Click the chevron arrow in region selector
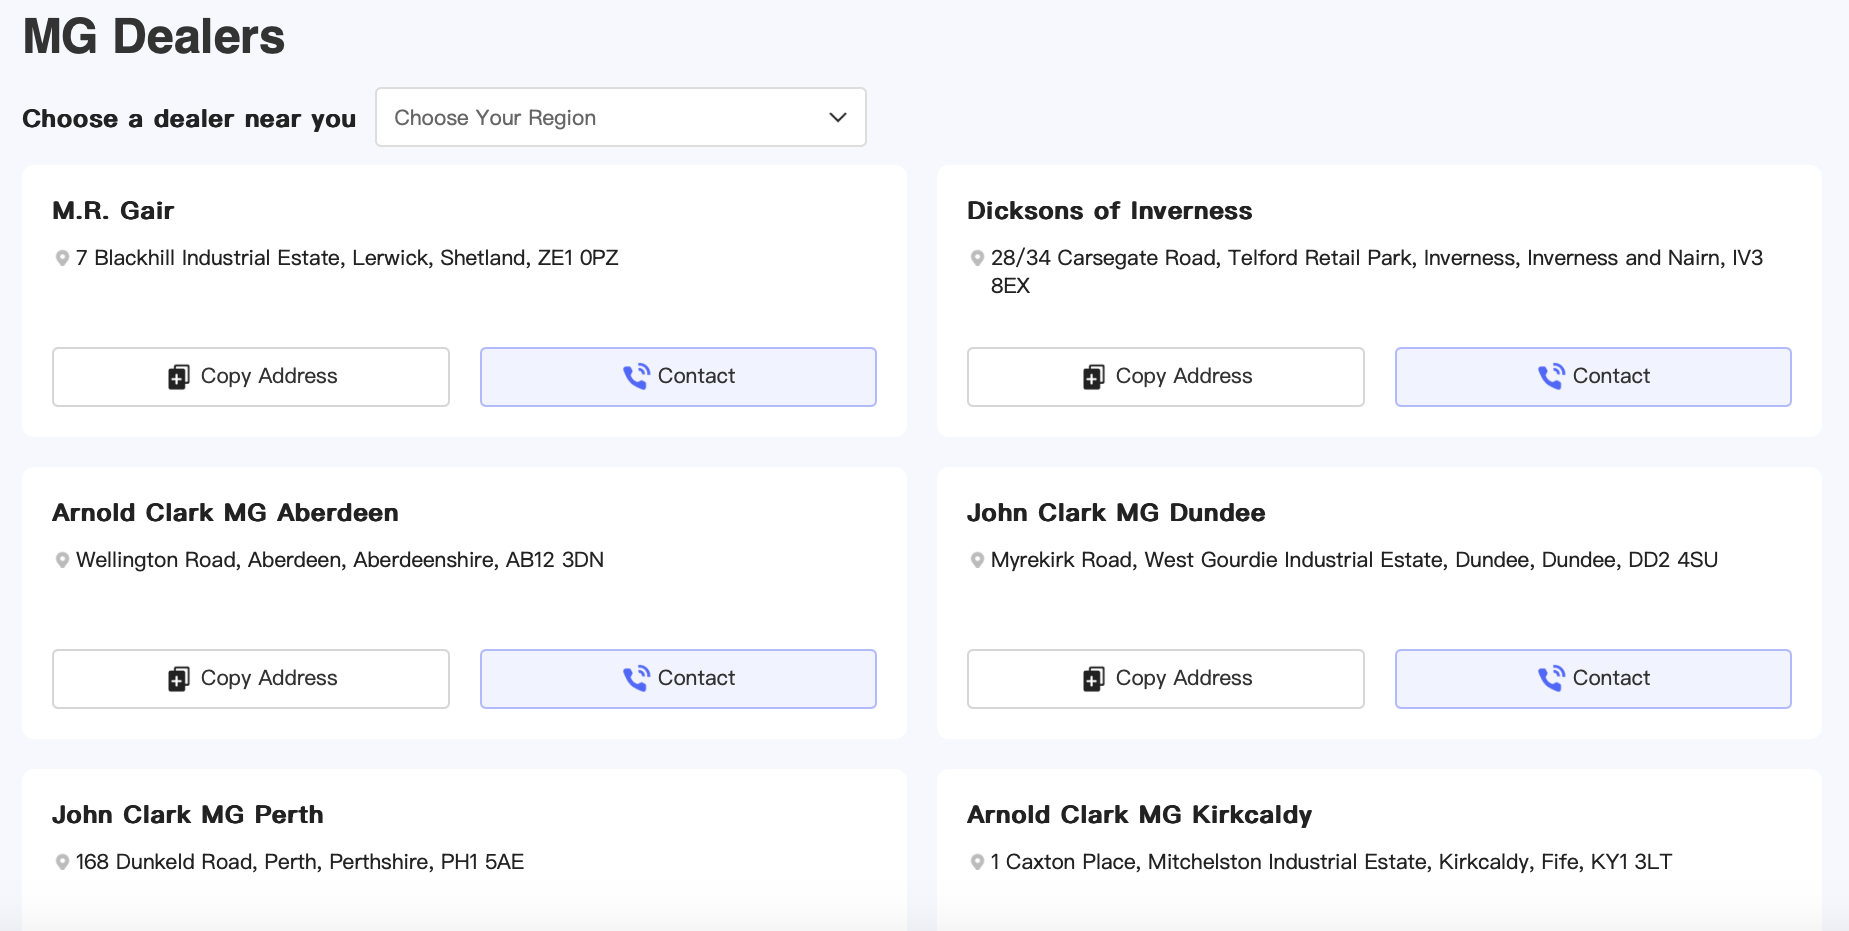This screenshot has width=1849, height=931. pos(838,117)
